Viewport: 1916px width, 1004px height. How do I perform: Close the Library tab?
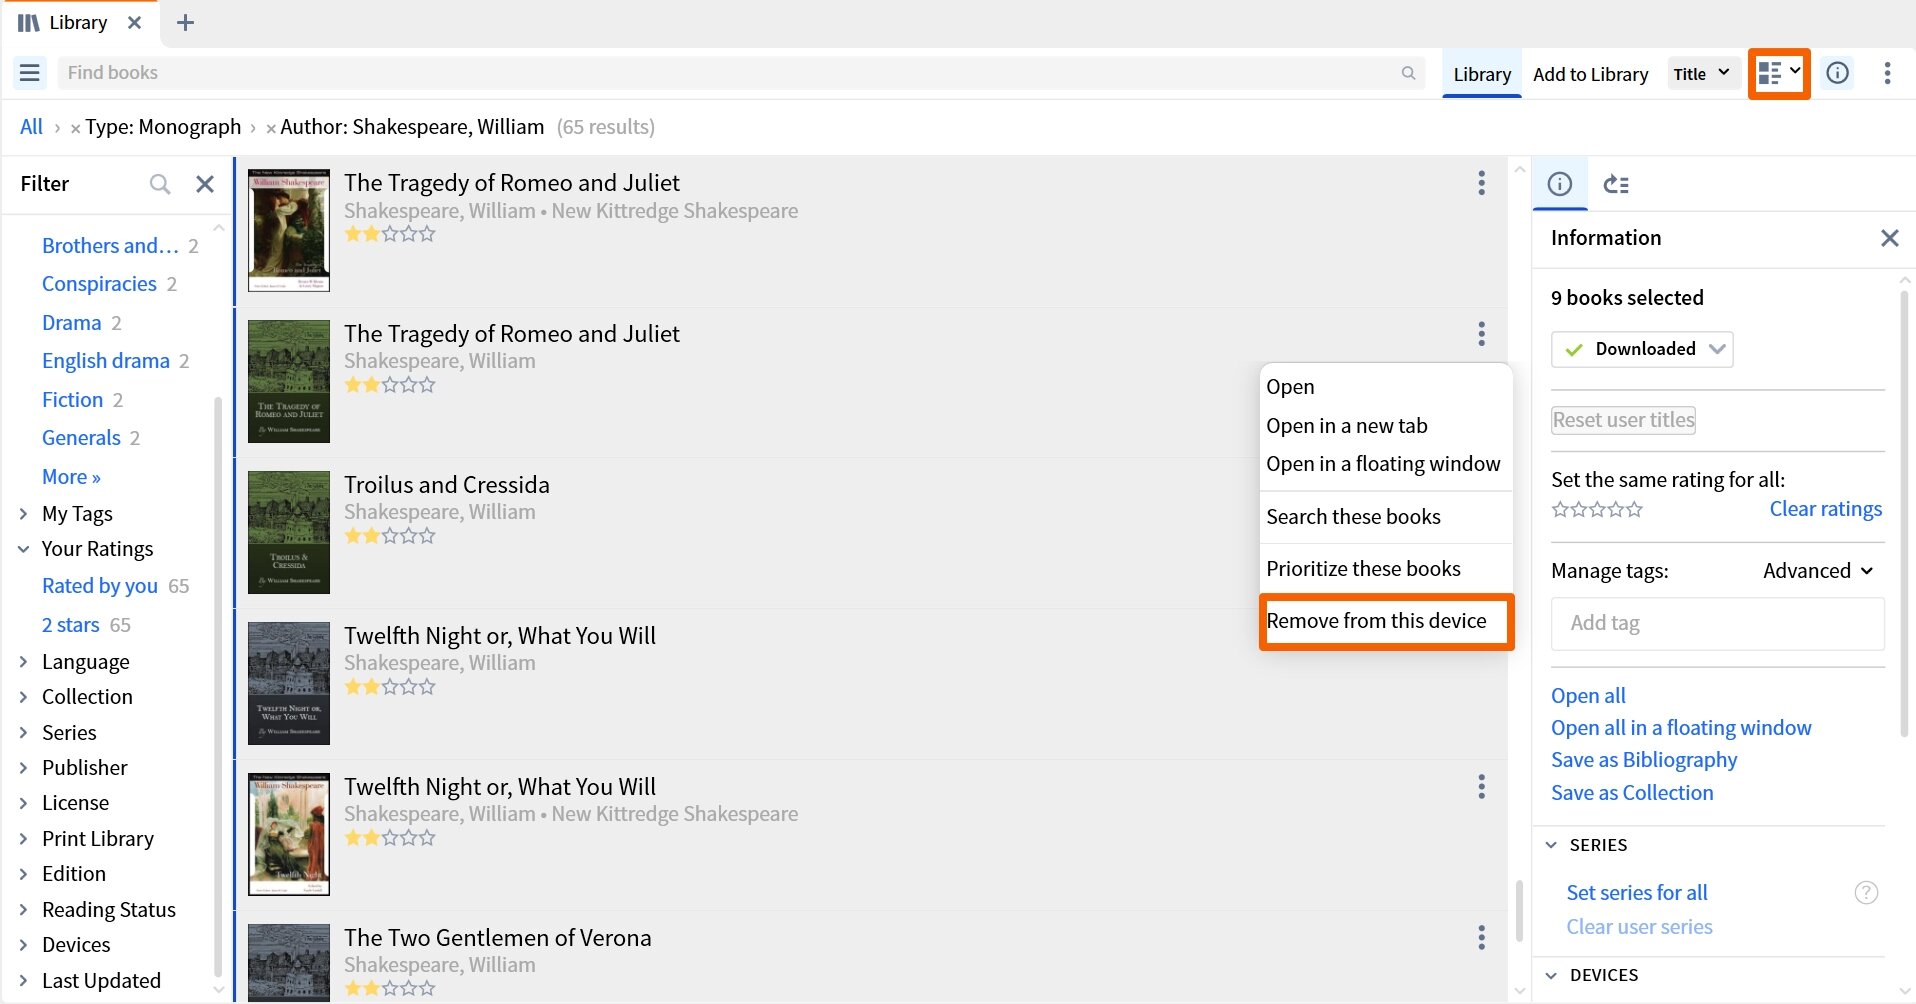[134, 23]
